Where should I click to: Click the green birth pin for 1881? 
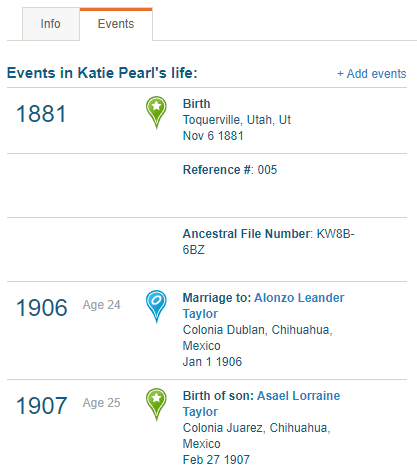(156, 112)
